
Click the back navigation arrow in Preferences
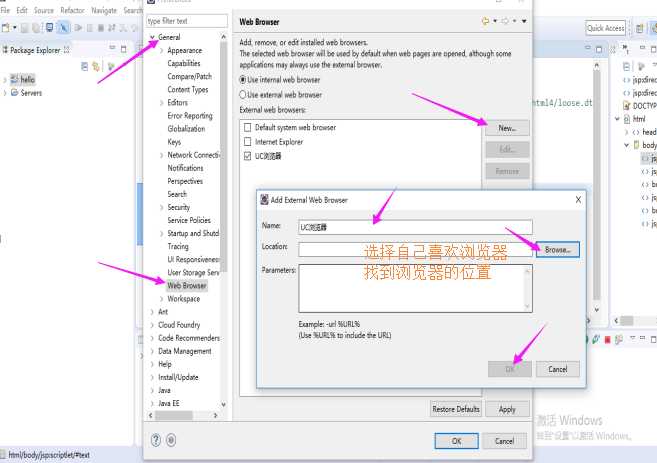(x=485, y=21)
